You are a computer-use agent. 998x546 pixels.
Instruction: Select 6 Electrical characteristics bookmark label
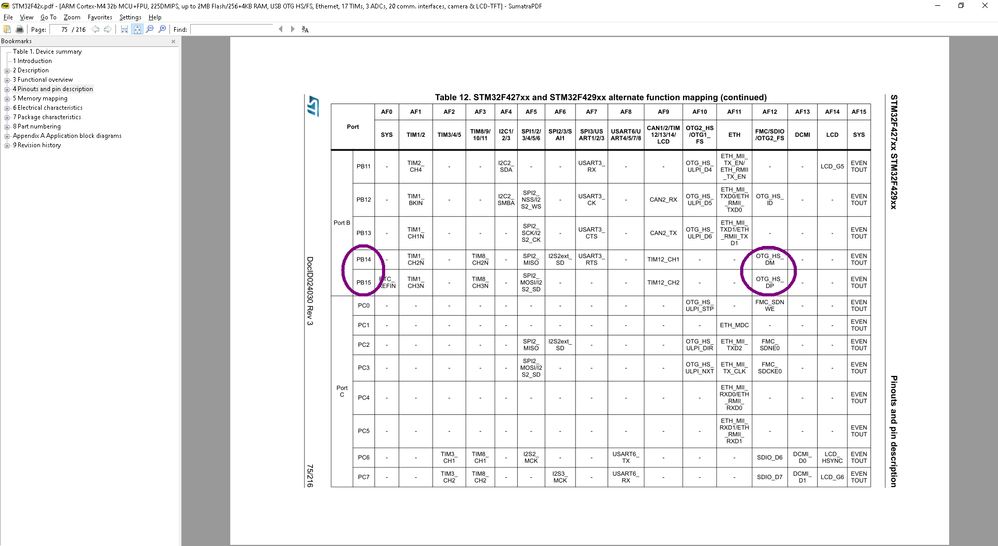click(47, 108)
